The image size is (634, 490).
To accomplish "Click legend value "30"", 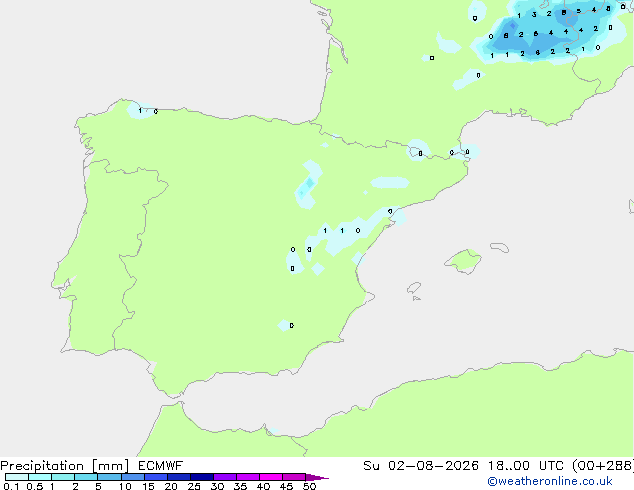I will pos(217,486).
